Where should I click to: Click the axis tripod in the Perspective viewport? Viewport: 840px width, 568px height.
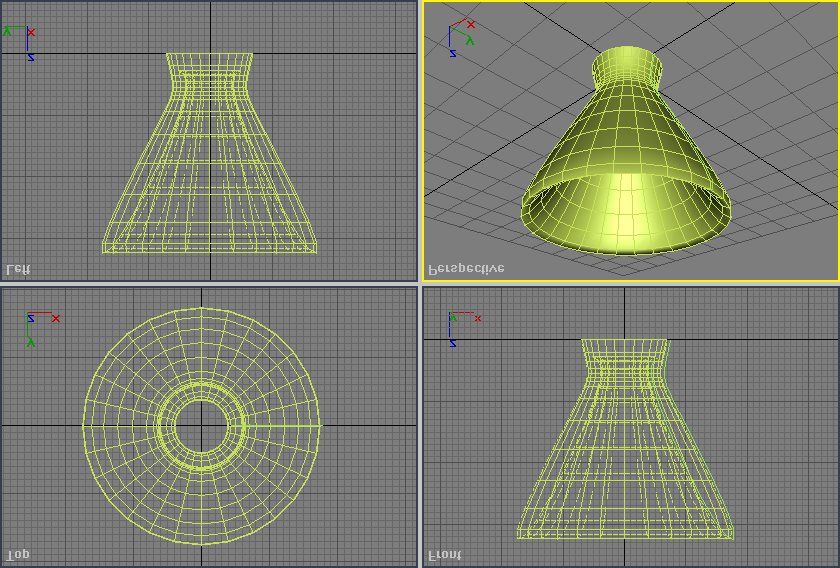tap(461, 39)
